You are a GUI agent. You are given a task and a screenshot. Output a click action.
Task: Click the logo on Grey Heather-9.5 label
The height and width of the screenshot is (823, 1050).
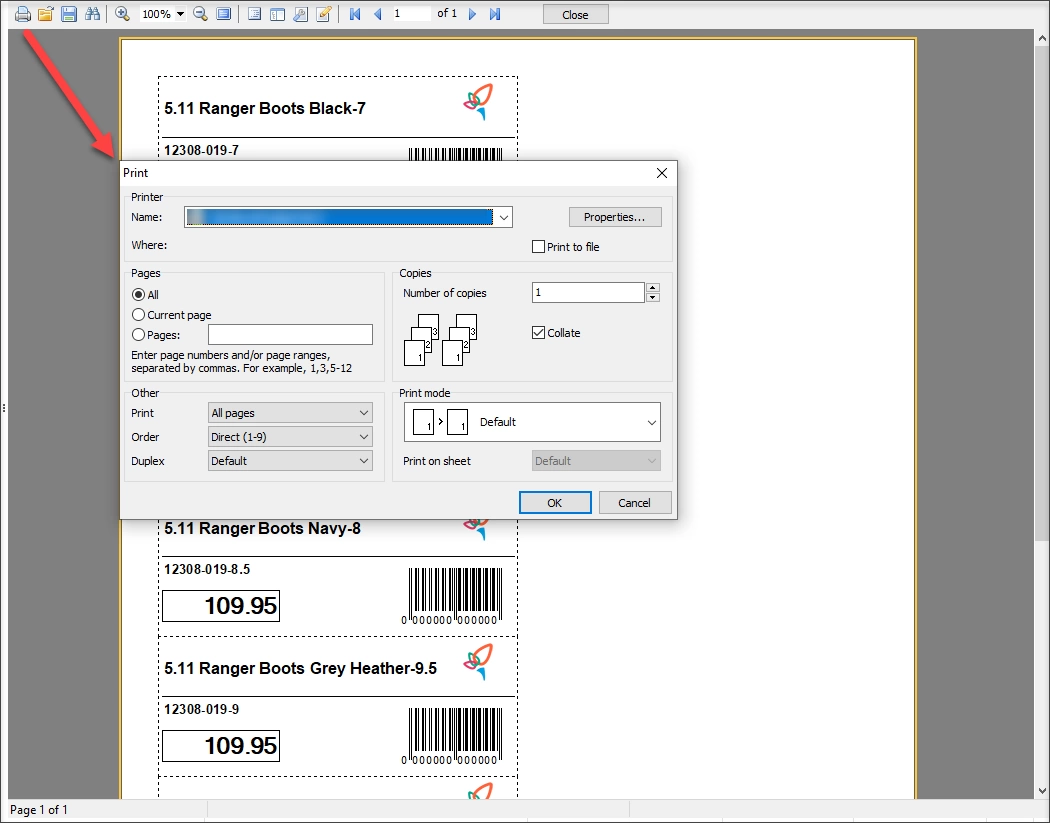point(479,662)
